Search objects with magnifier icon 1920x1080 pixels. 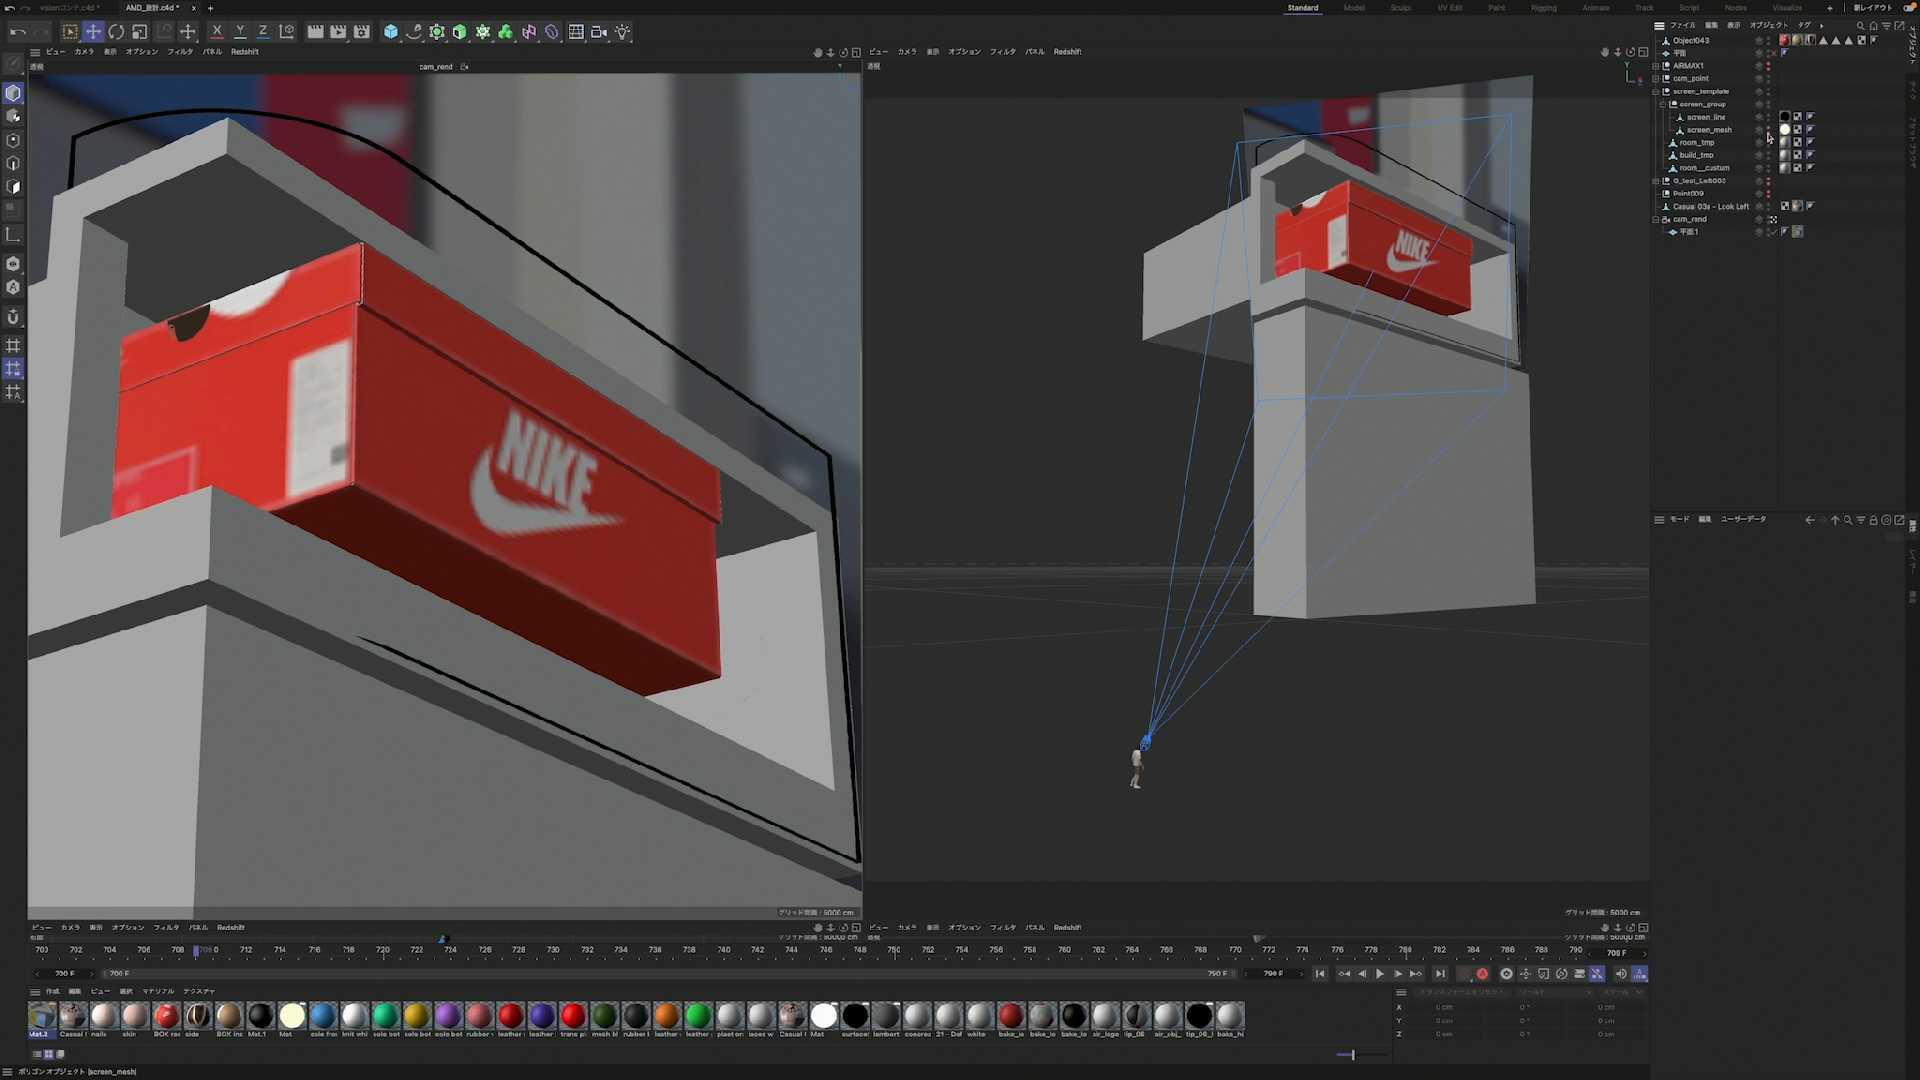tap(1861, 26)
